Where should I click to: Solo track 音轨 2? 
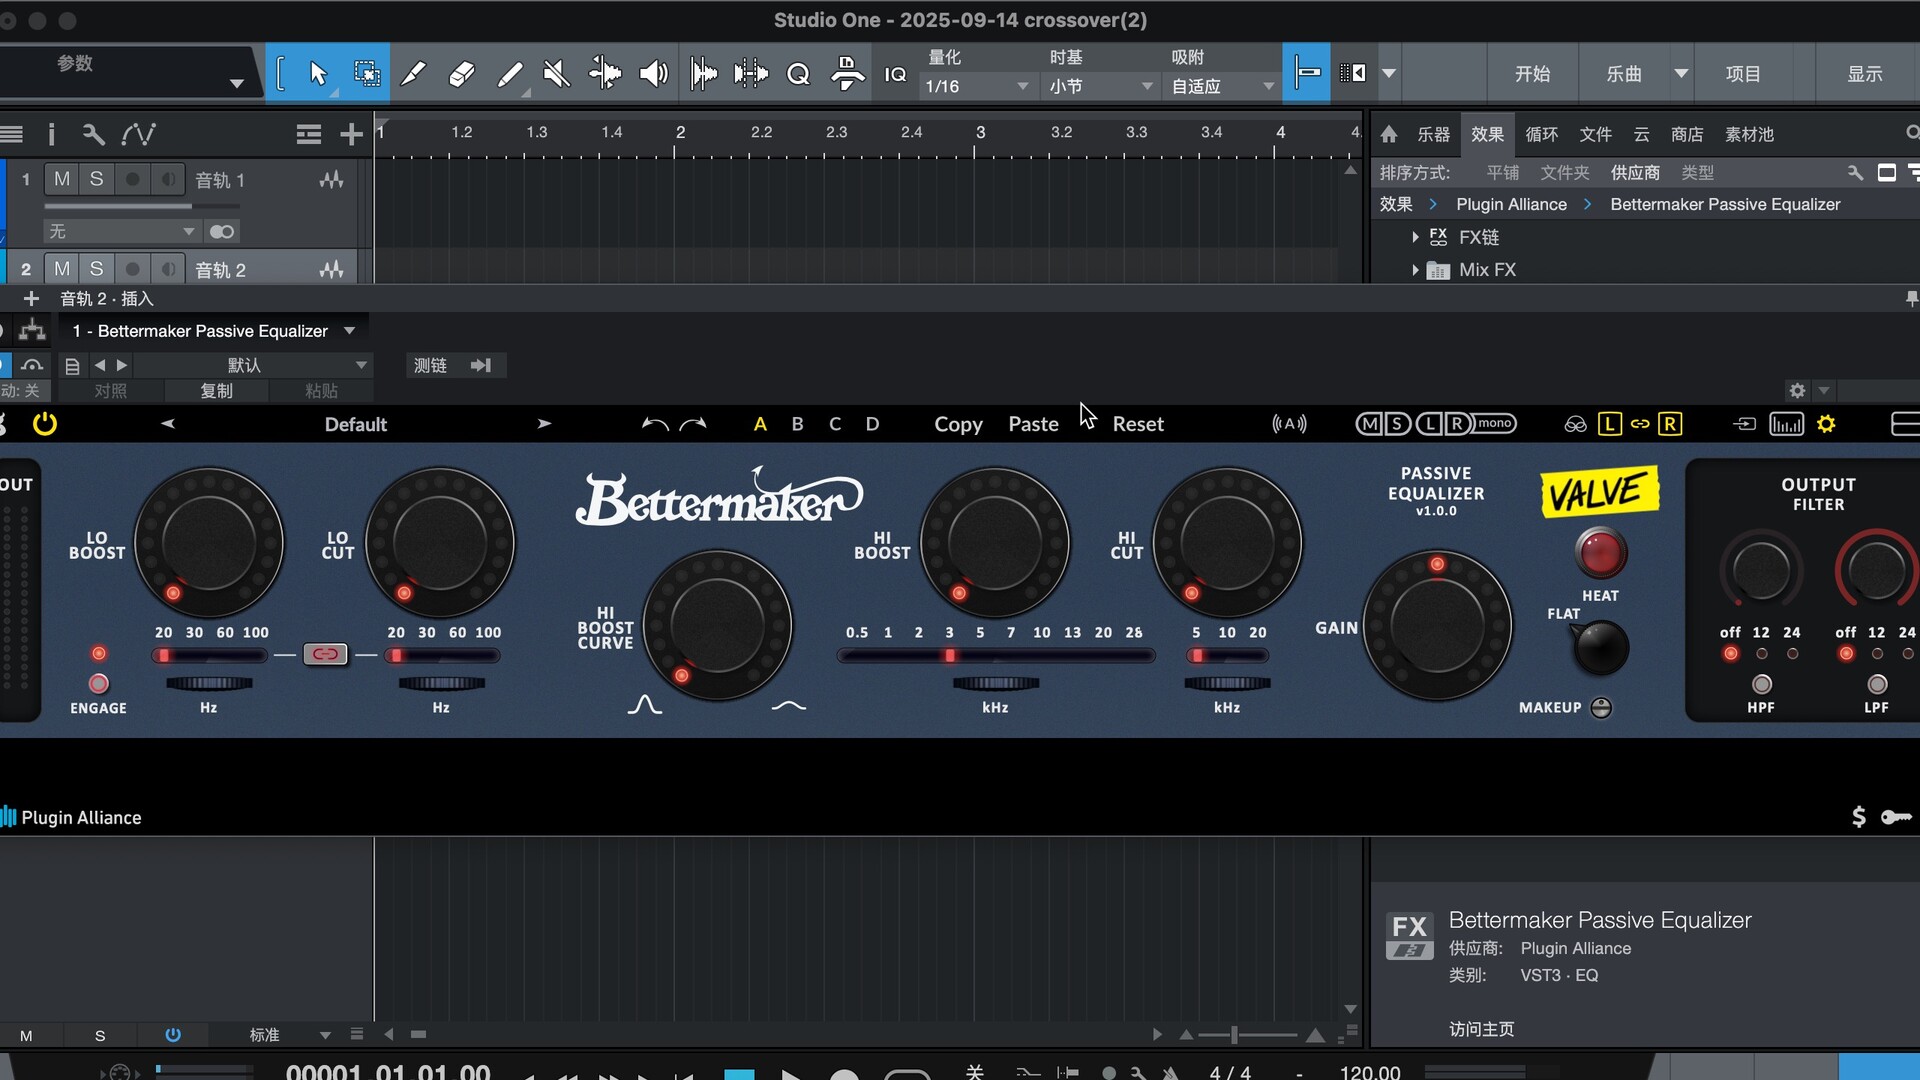[96, 269]
